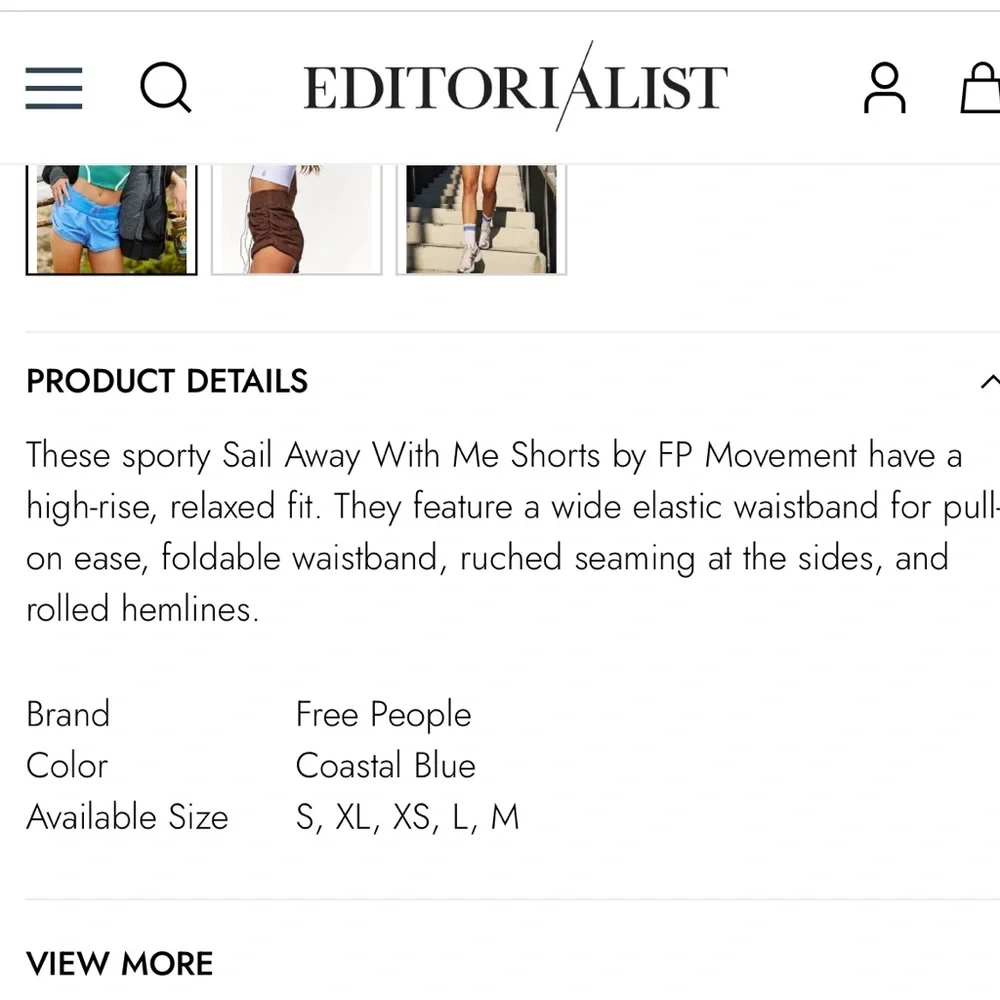The width and height of the screenshot is (1000, 1000).
Task: Click the PRODUCT DETAILS heading to toggle it
Action: (166, 381)
